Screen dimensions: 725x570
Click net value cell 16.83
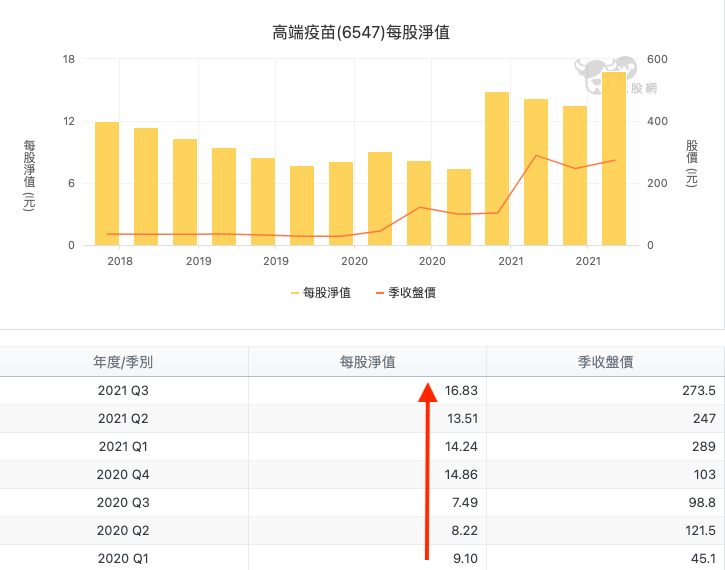point(461,391)
